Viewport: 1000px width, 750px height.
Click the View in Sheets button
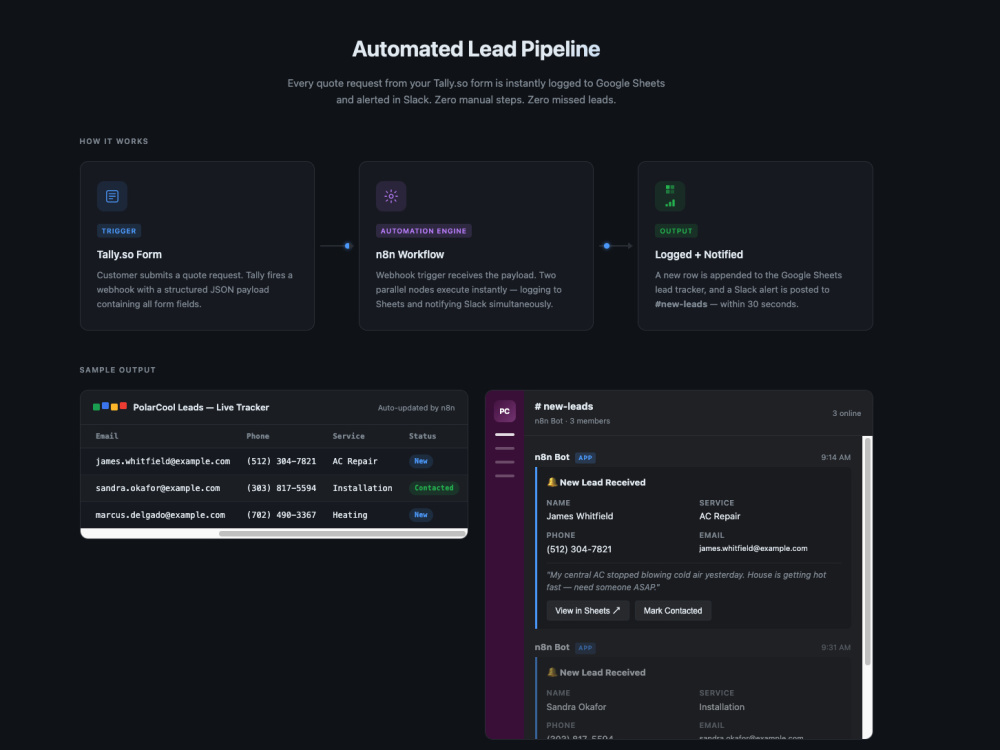(587, 610)
